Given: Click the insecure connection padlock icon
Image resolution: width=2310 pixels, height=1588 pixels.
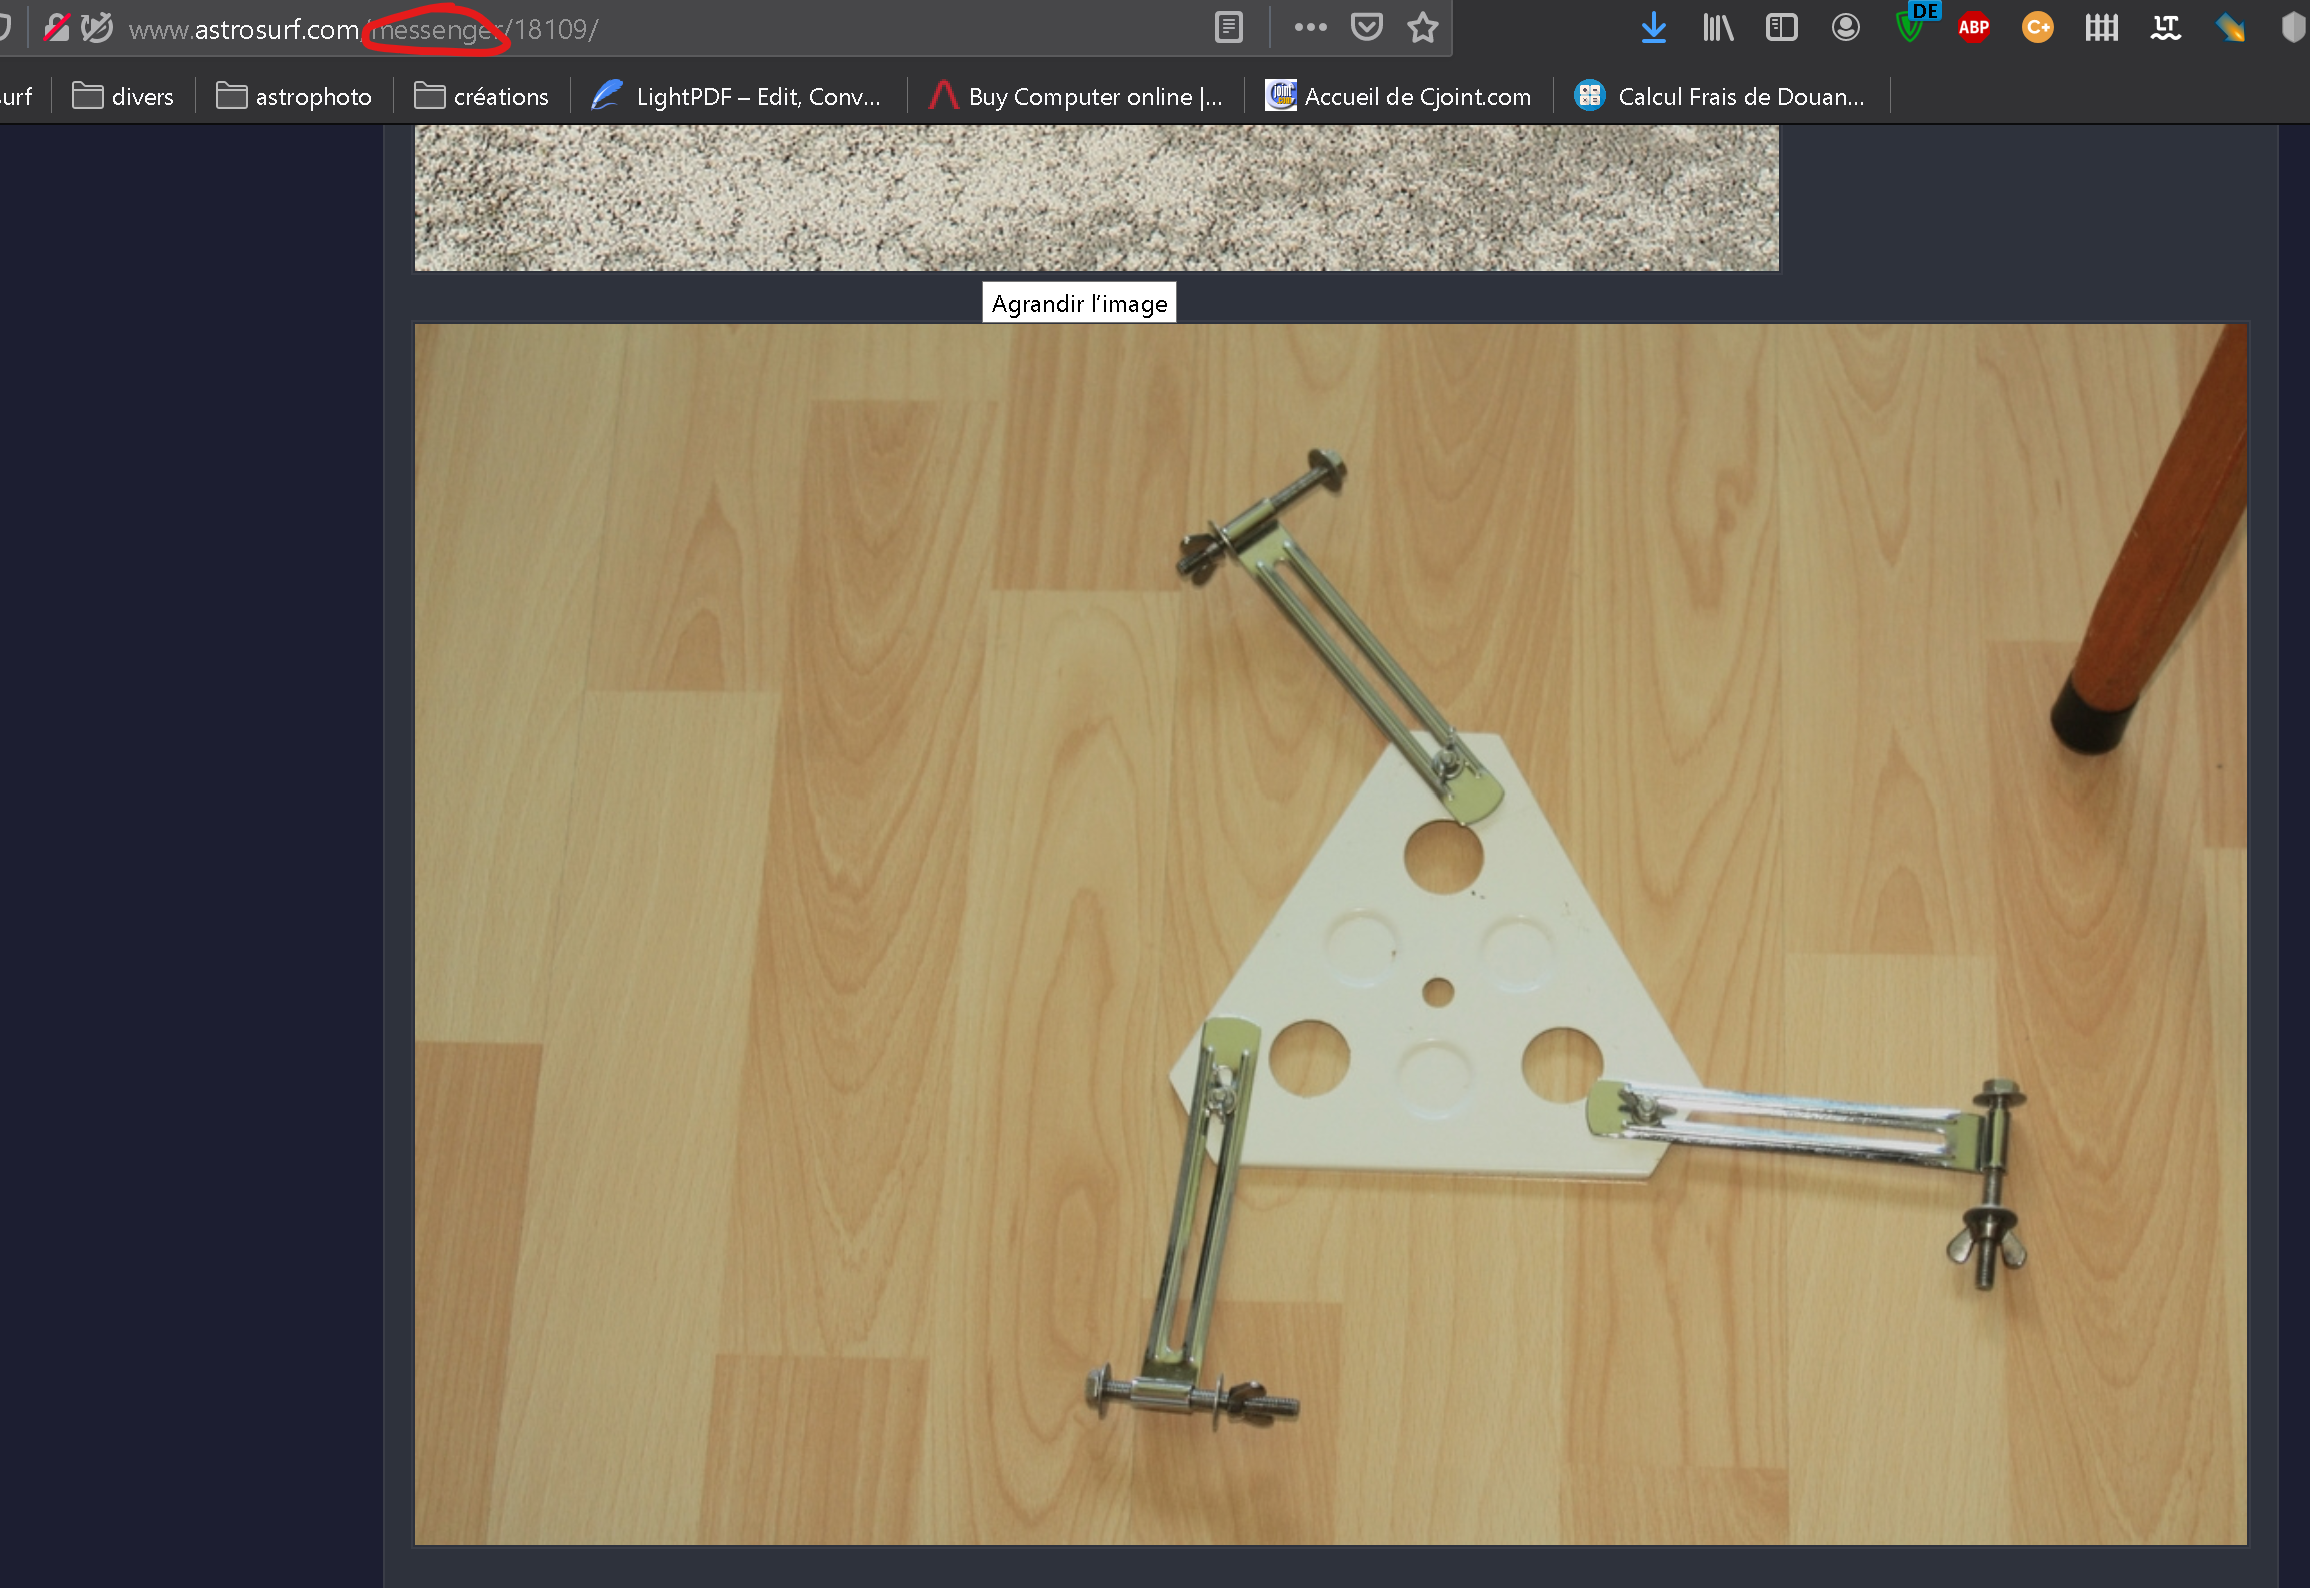Looking at the screenshot, I should pos(57,28).
